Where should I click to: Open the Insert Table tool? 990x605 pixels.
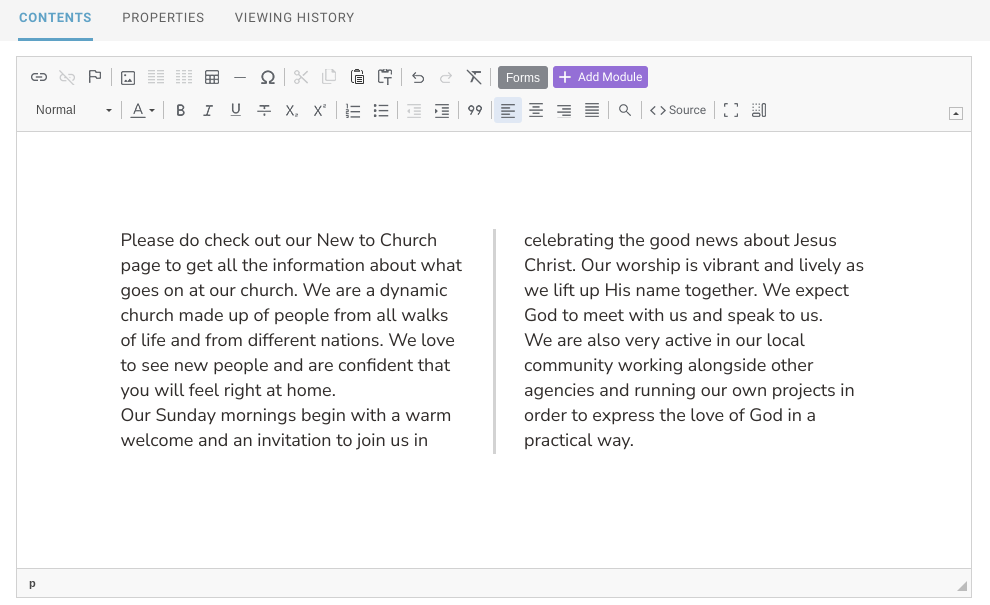[x=211, y=76]
